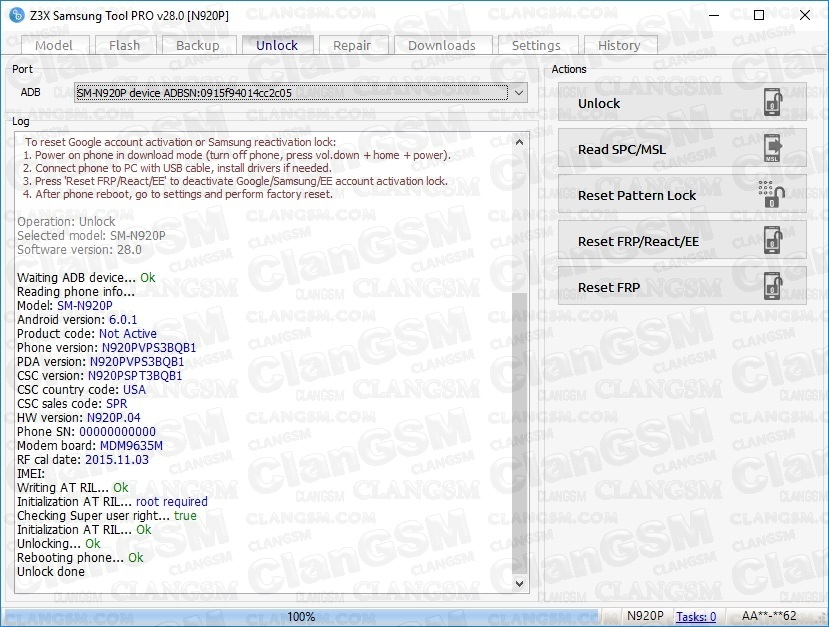Click 'PDA version: N920PVPS3BQB1' log line

tap(100, 362)
